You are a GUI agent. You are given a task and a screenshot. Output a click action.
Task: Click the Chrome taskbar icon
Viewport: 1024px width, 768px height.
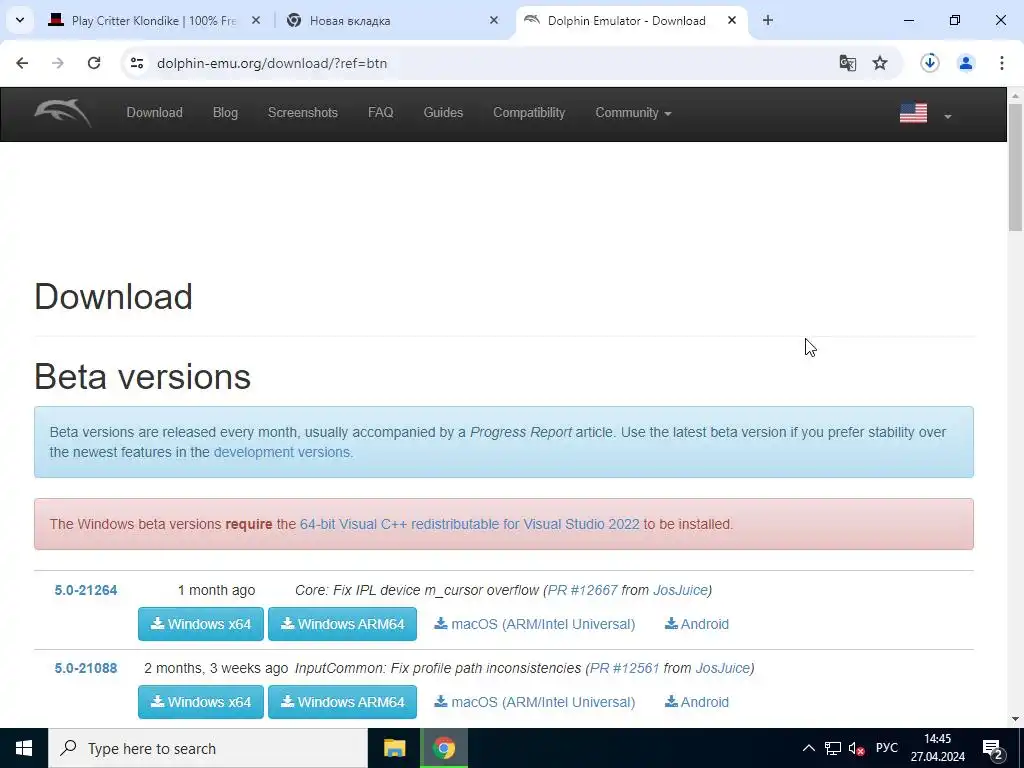(x=443, y=748)
